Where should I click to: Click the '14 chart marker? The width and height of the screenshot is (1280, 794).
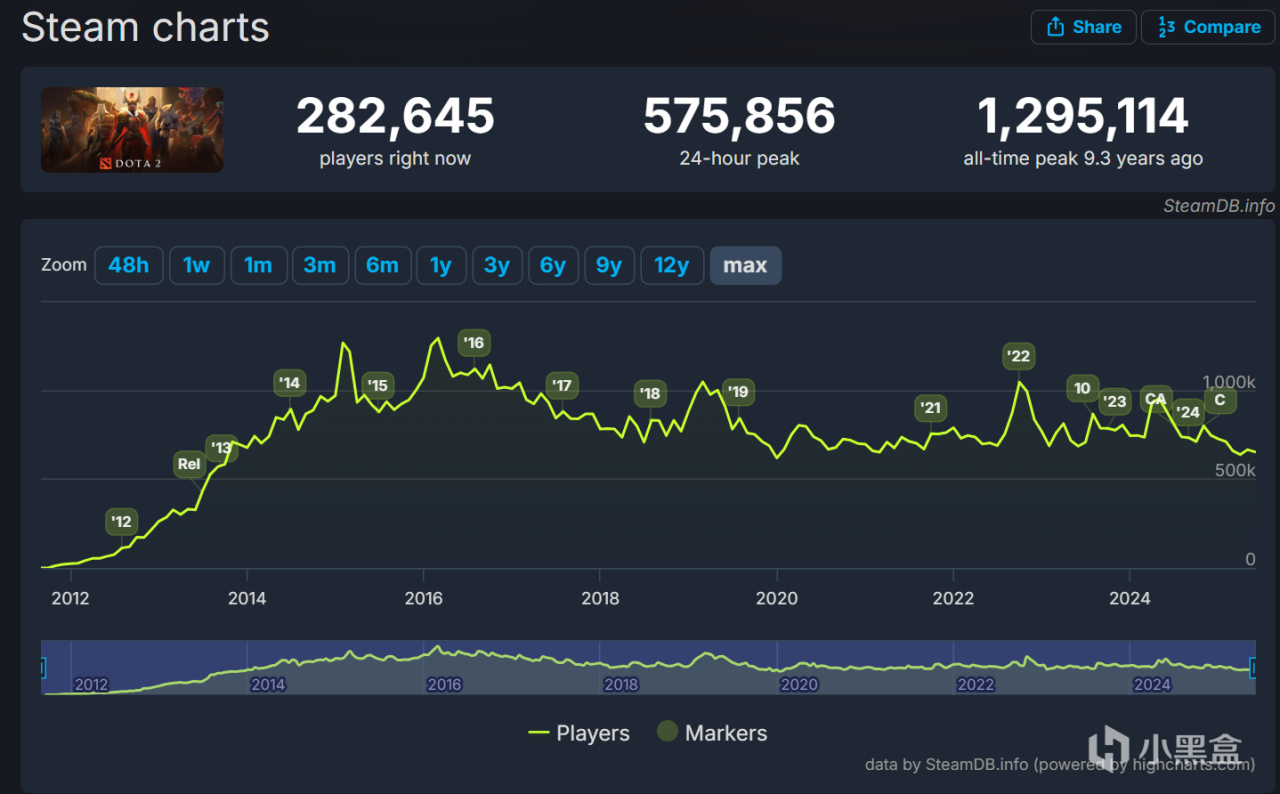pos(290,383)
